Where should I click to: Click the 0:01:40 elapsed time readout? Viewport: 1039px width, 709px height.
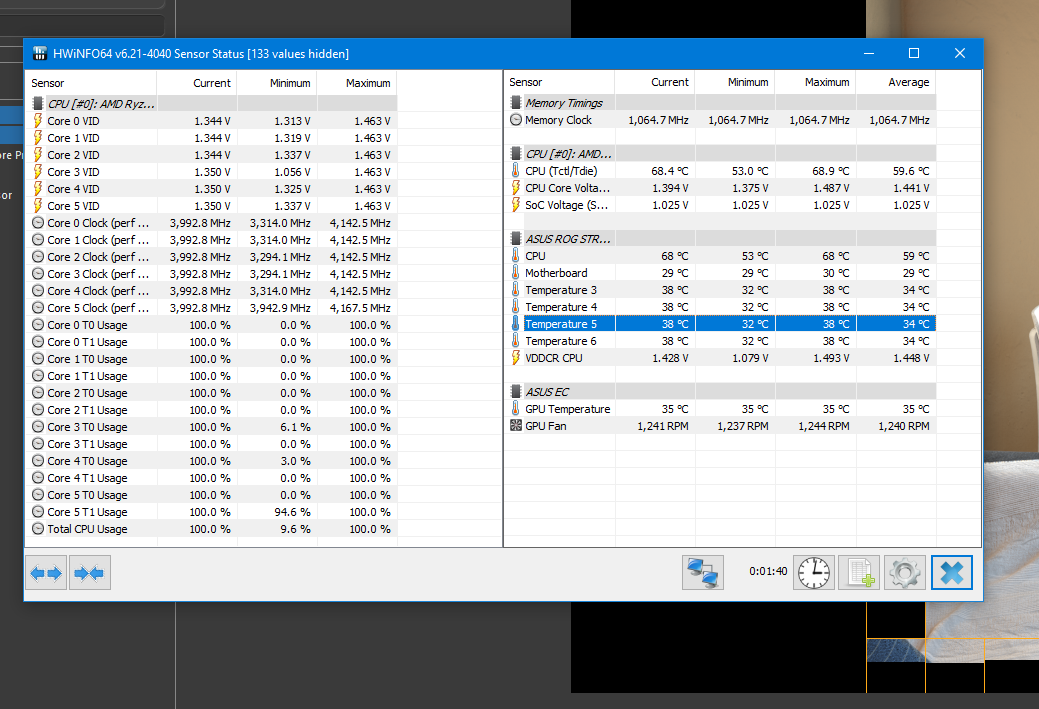pyautogui.click(x=768, y=571)
